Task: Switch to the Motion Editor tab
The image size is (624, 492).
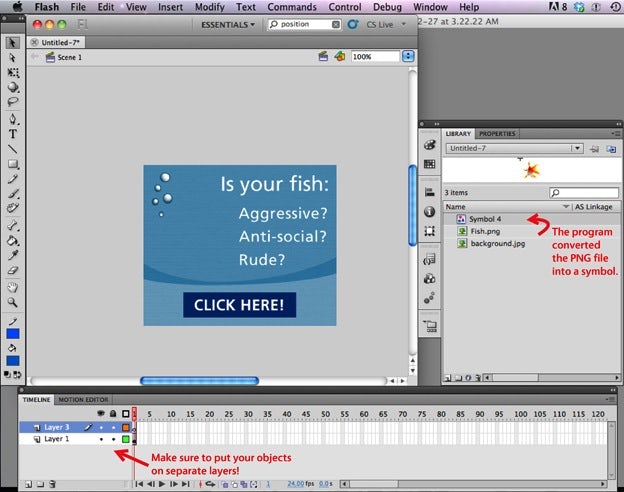Action: pyautogui.click(x=83, y=400)
